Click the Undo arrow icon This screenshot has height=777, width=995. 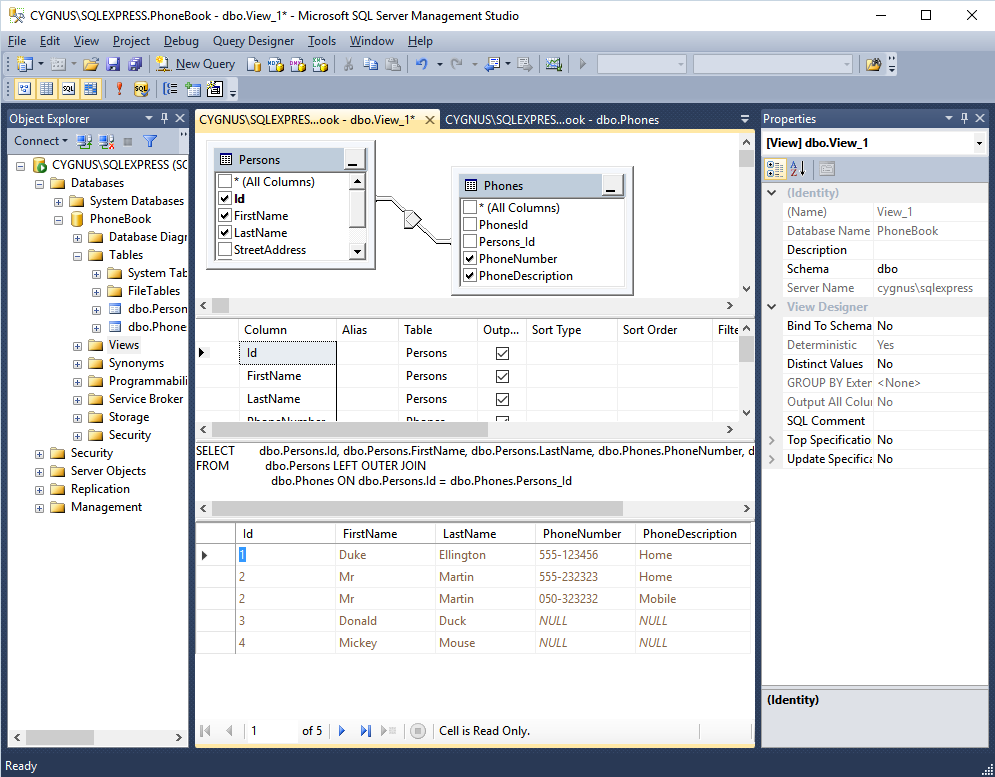(421, 64)
